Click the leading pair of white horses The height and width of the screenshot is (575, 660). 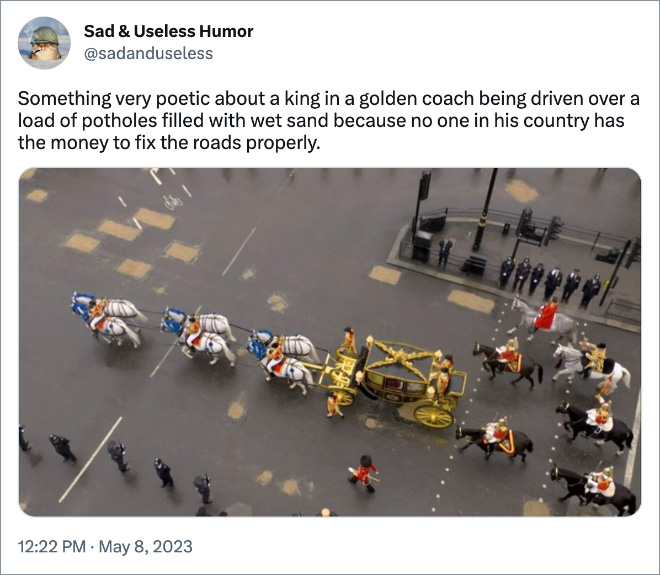pos(107,316)
